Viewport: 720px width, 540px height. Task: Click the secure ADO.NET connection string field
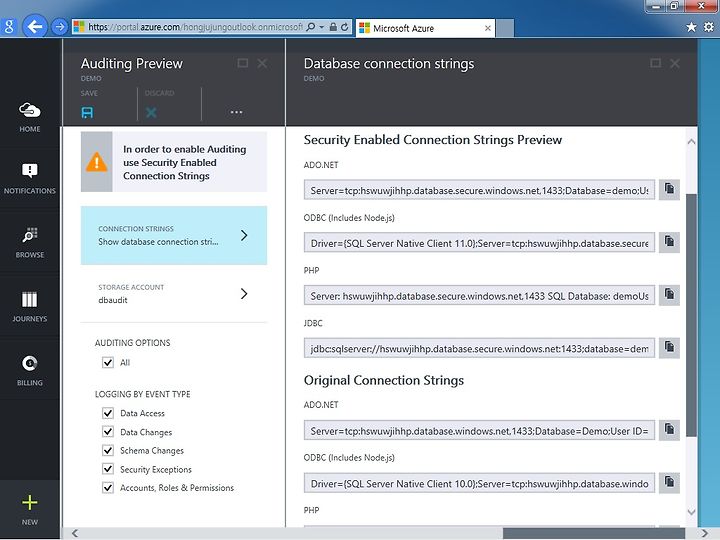tap(479, 190)
